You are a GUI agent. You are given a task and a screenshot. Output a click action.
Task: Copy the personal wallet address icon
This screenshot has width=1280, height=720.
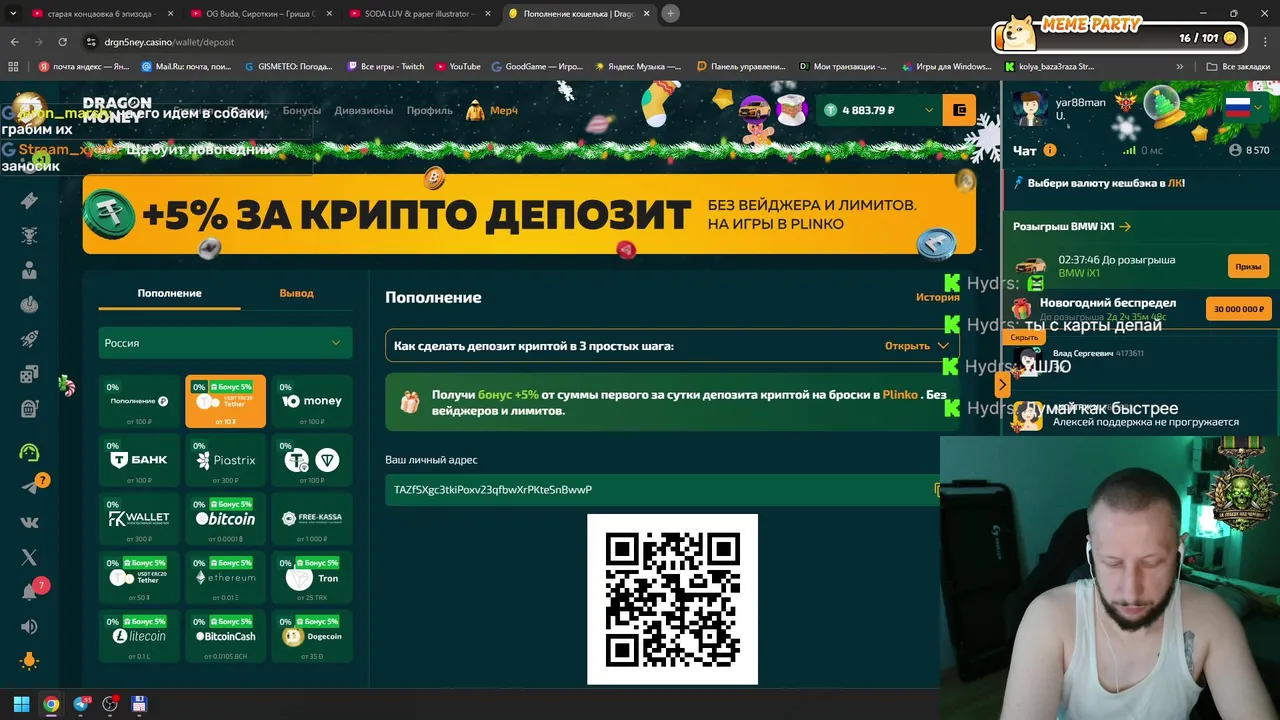pos(936,489)
